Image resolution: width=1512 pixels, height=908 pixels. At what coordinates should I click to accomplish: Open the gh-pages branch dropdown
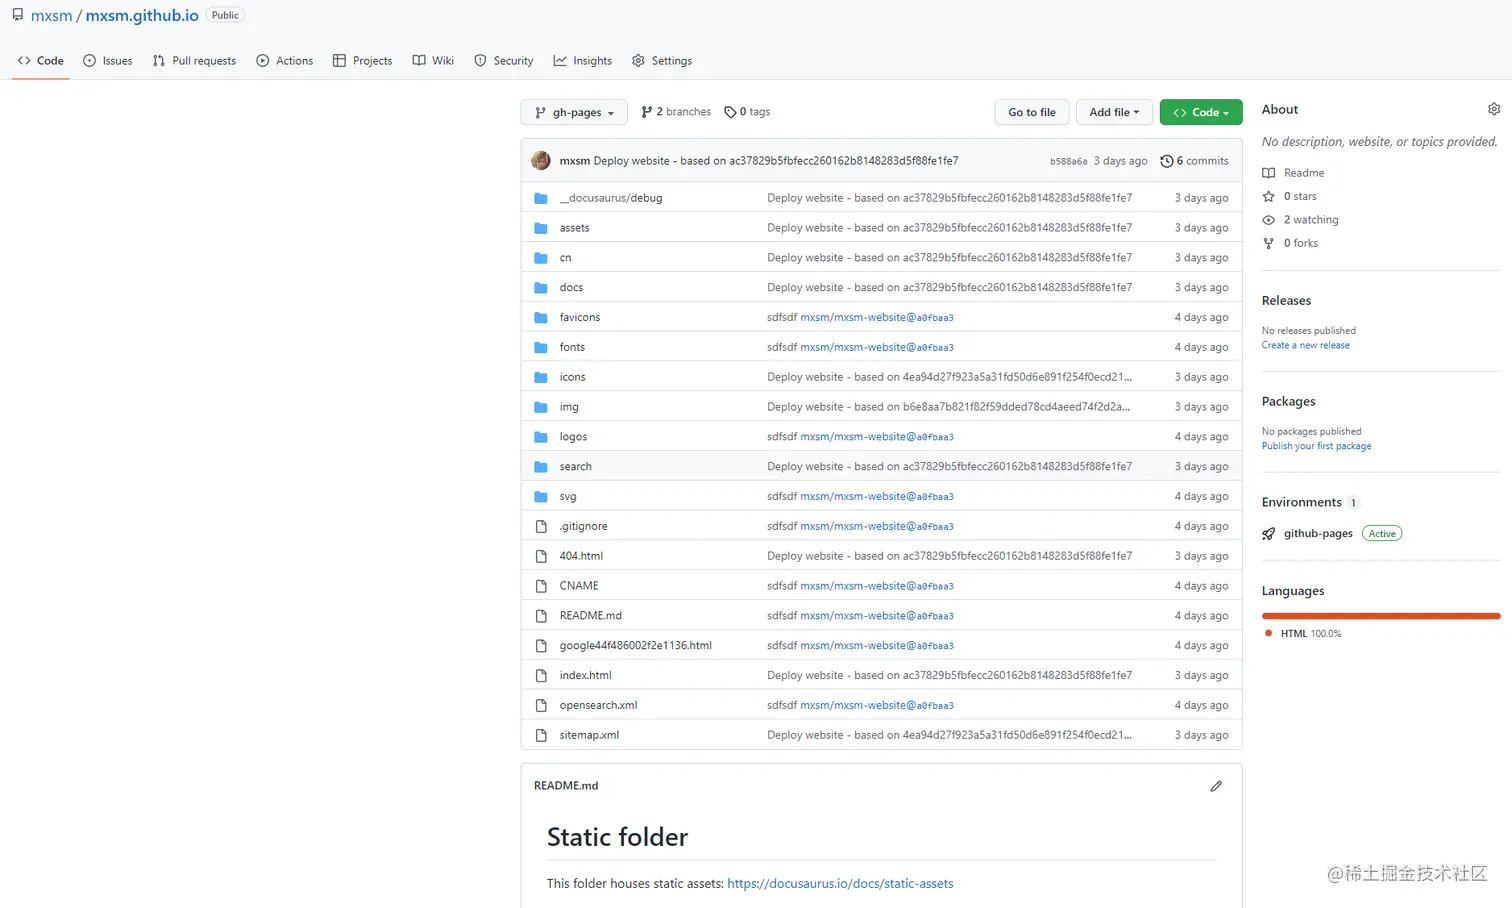(574, 112)
